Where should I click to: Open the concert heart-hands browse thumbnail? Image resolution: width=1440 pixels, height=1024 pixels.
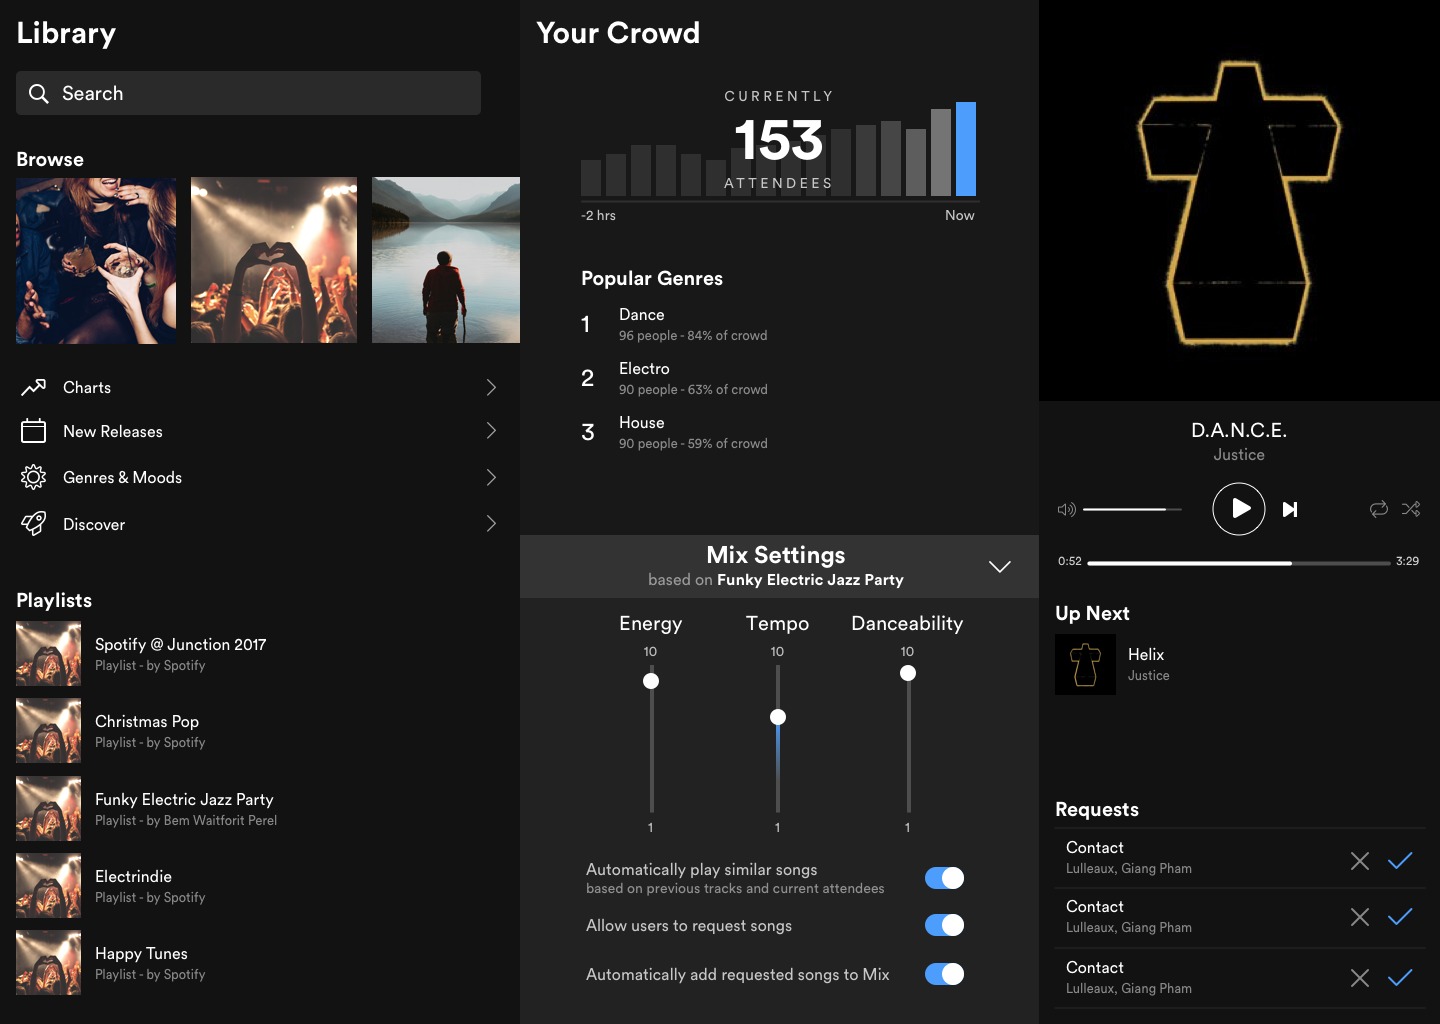click(274, 261)
